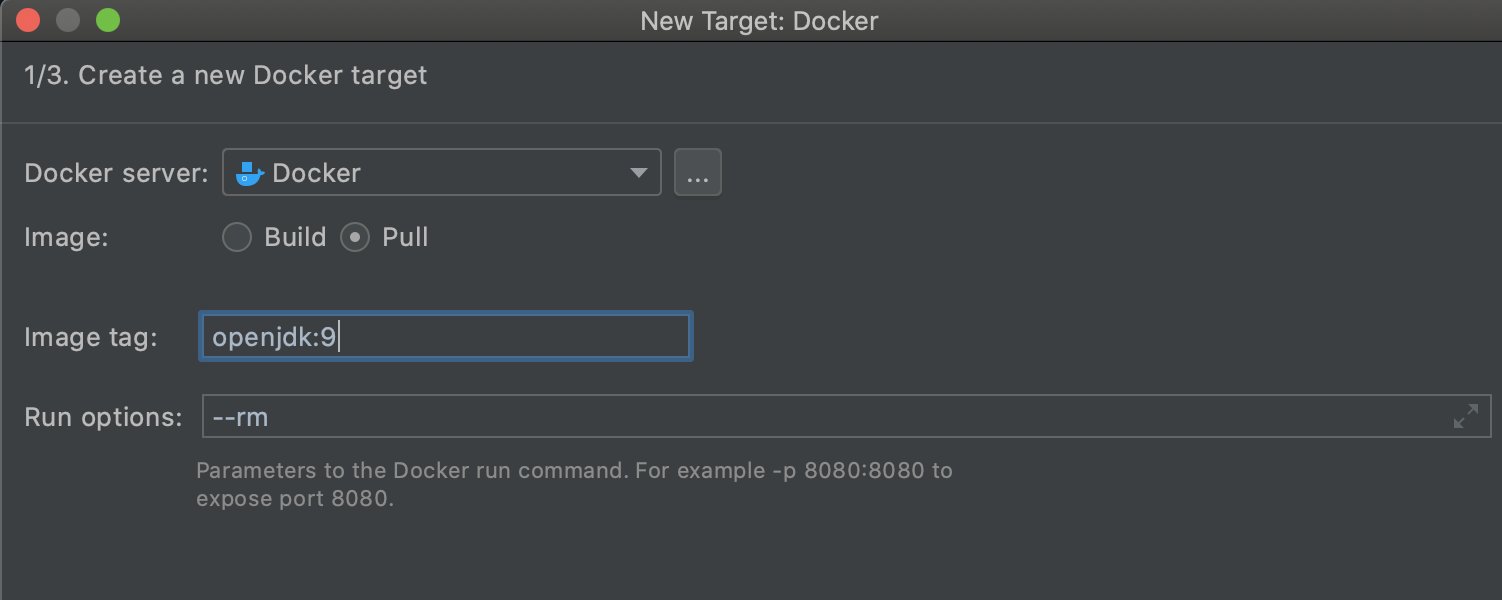1502x600 pixels.
Task: Click the "Run options:" label
Action: (104, 417)
